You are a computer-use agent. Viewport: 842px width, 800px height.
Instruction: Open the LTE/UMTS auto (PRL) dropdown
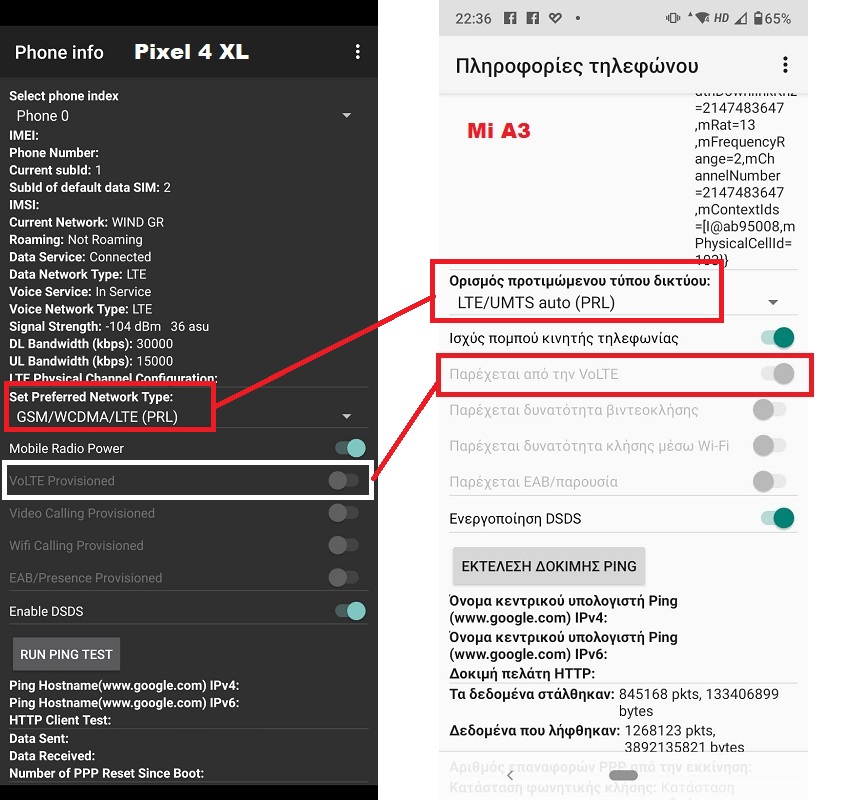point(773,302)
